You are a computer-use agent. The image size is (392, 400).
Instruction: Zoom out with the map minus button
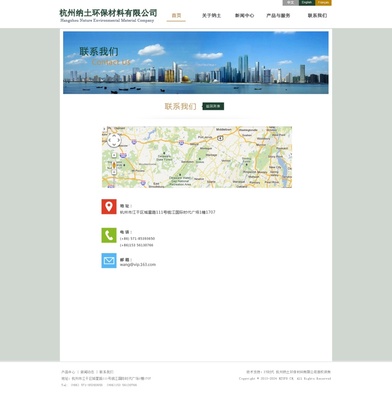click(x=114, y=172)
